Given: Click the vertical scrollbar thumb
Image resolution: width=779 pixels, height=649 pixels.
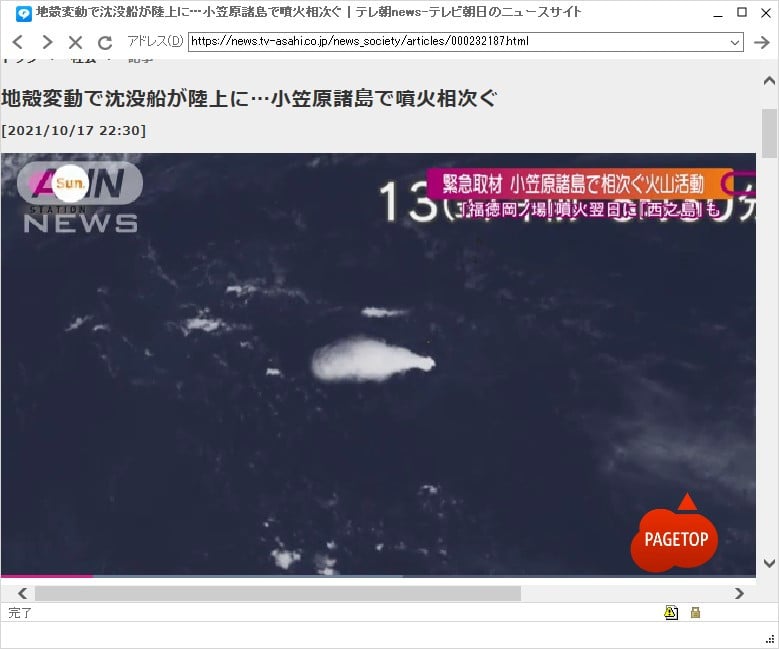Looking at the screenshot, I should click(769, 133).
